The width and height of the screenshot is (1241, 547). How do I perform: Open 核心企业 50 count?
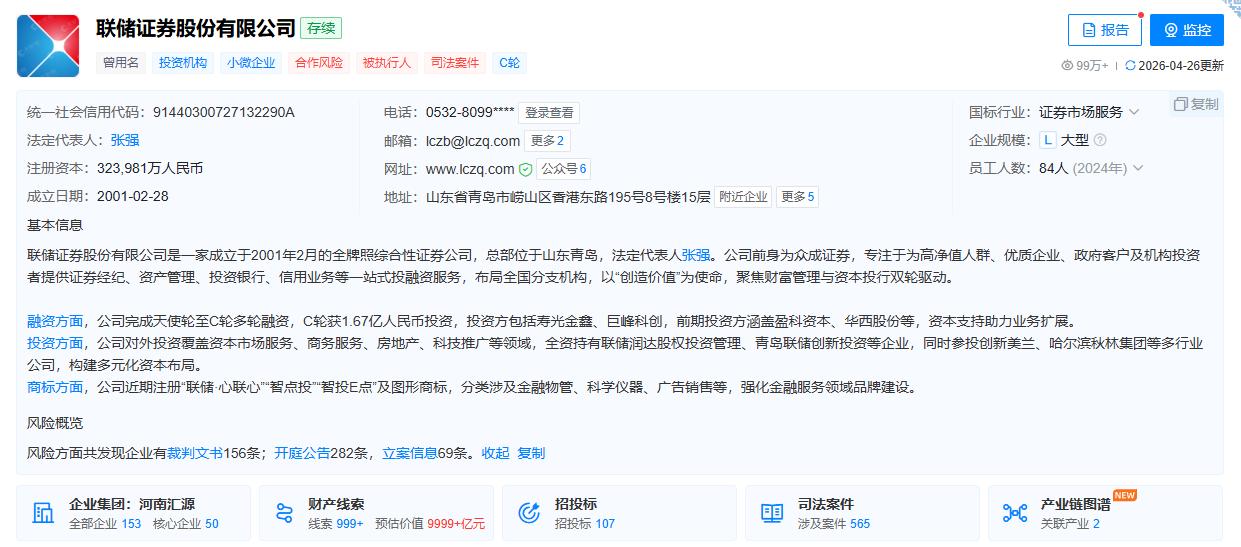186,523
